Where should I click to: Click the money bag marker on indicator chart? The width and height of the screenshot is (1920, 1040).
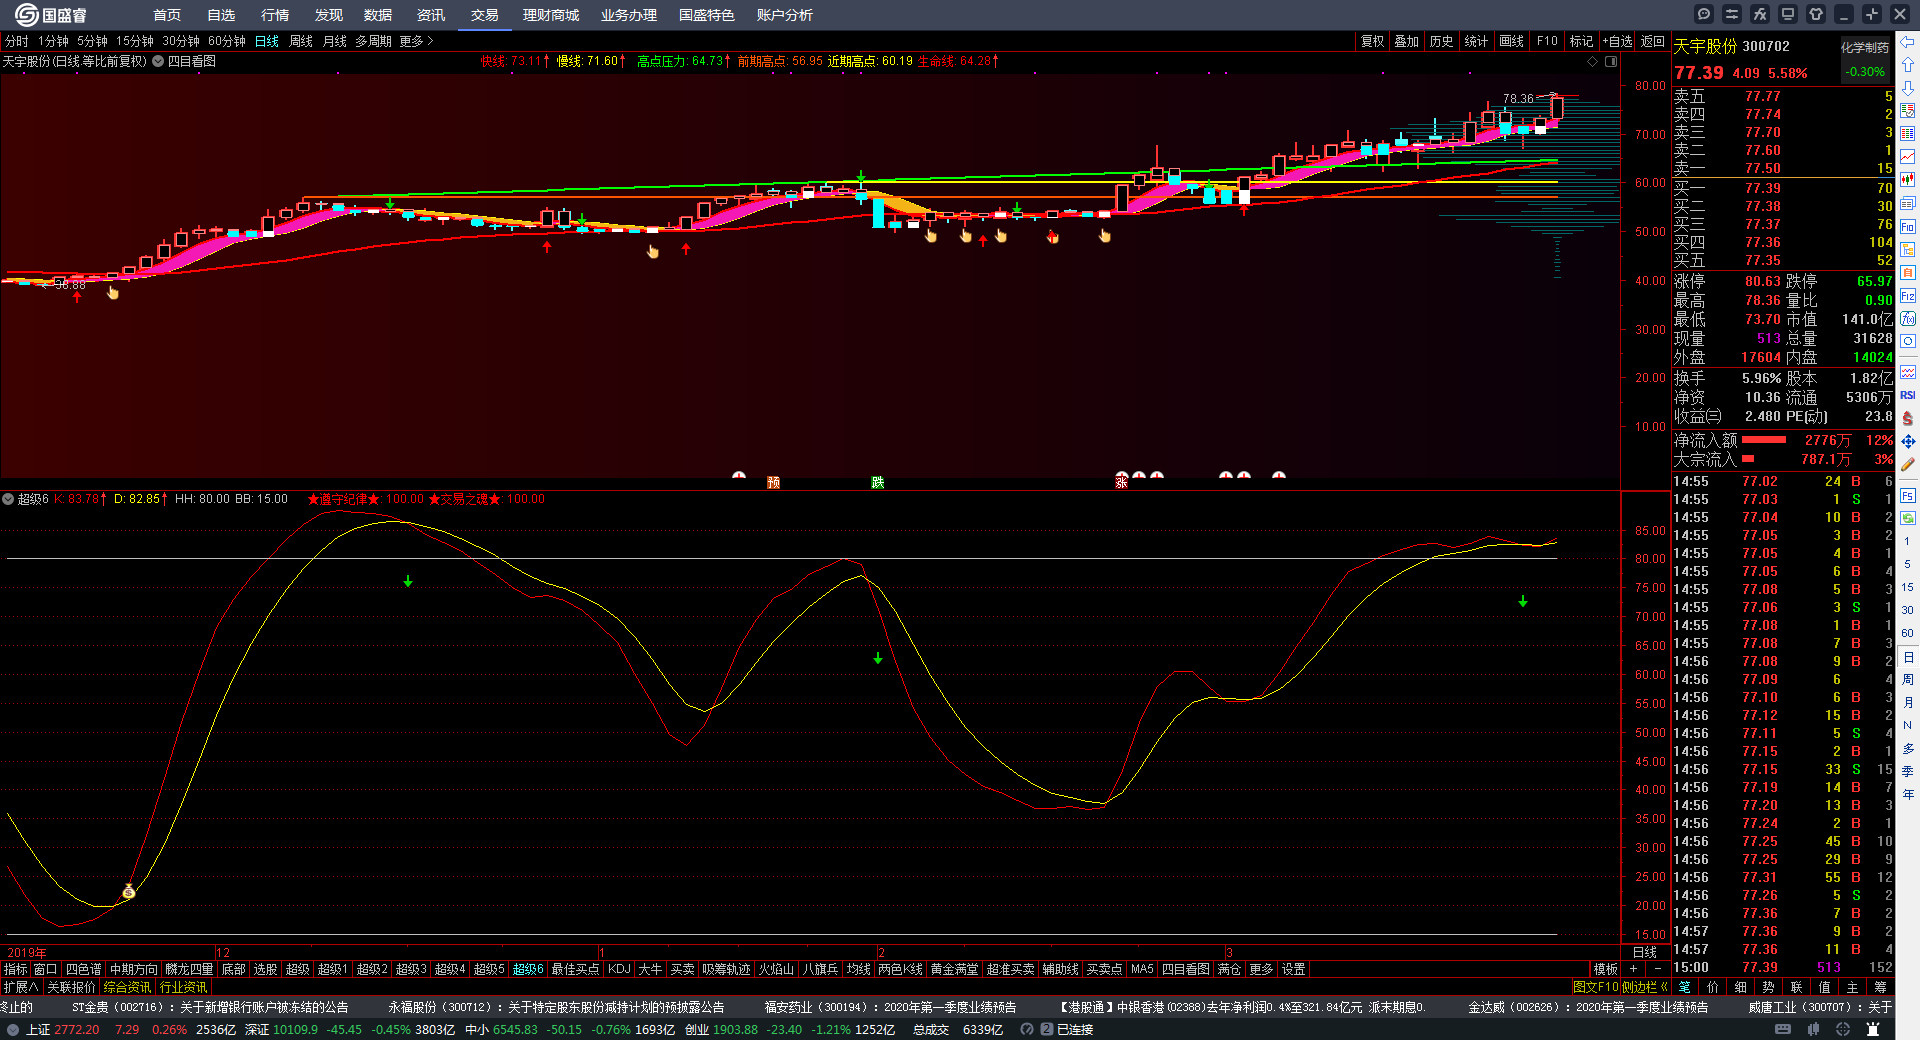(x=128, y=891)
